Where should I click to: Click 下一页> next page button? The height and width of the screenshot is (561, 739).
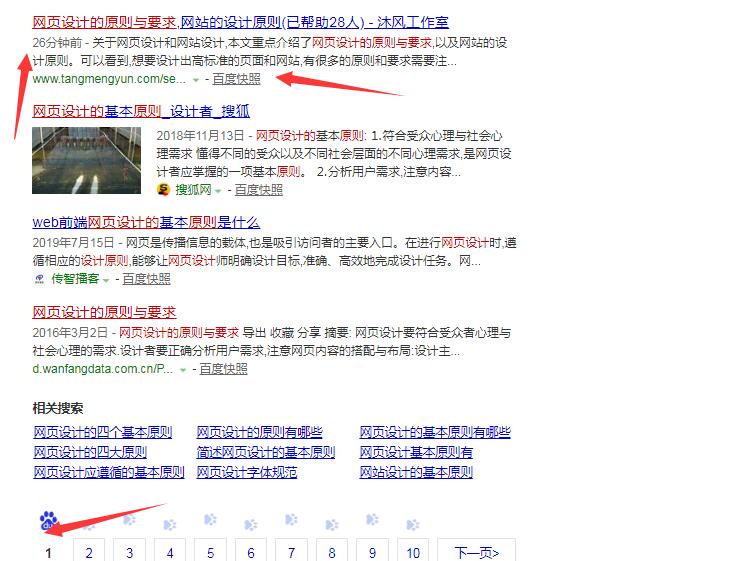pyautogui.click(x=476, y=552)
